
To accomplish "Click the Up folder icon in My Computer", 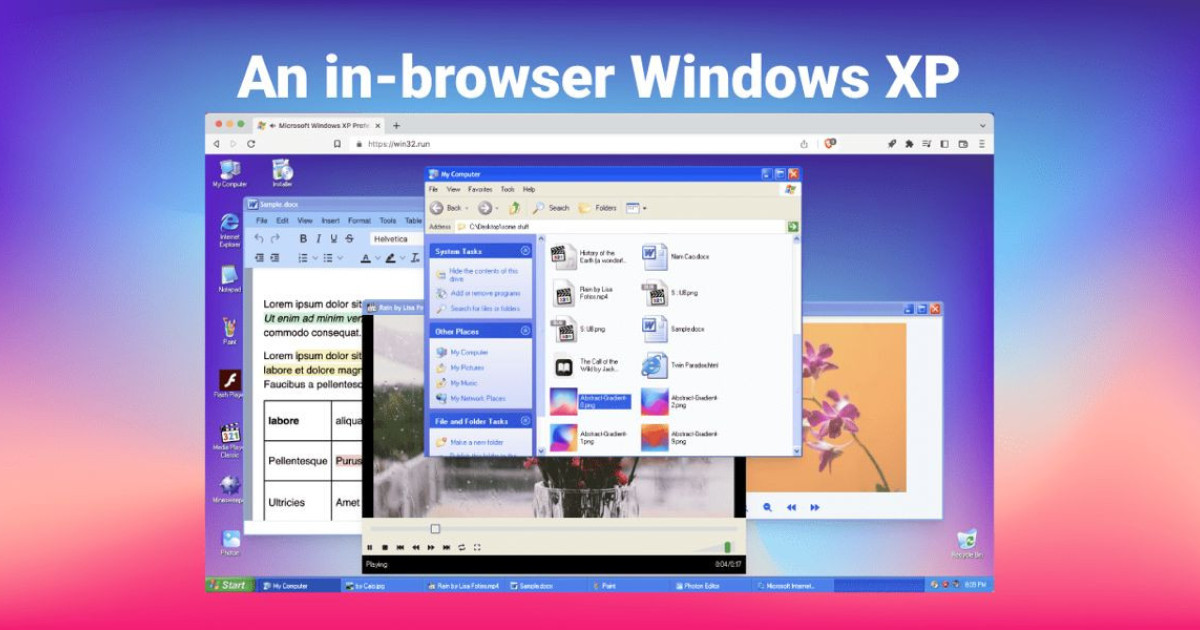I will pyautogui.click(x=514, y=208).
